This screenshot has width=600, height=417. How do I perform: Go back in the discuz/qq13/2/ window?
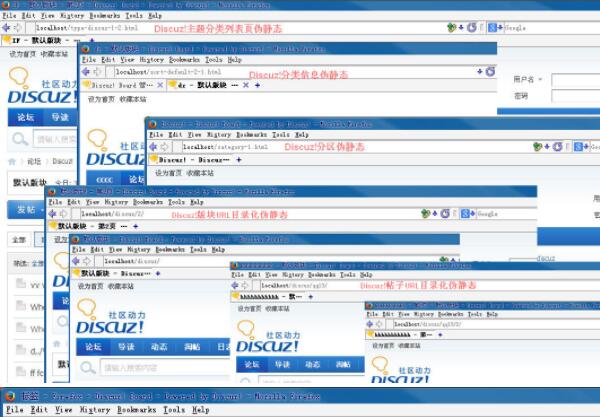pos(369,324)
